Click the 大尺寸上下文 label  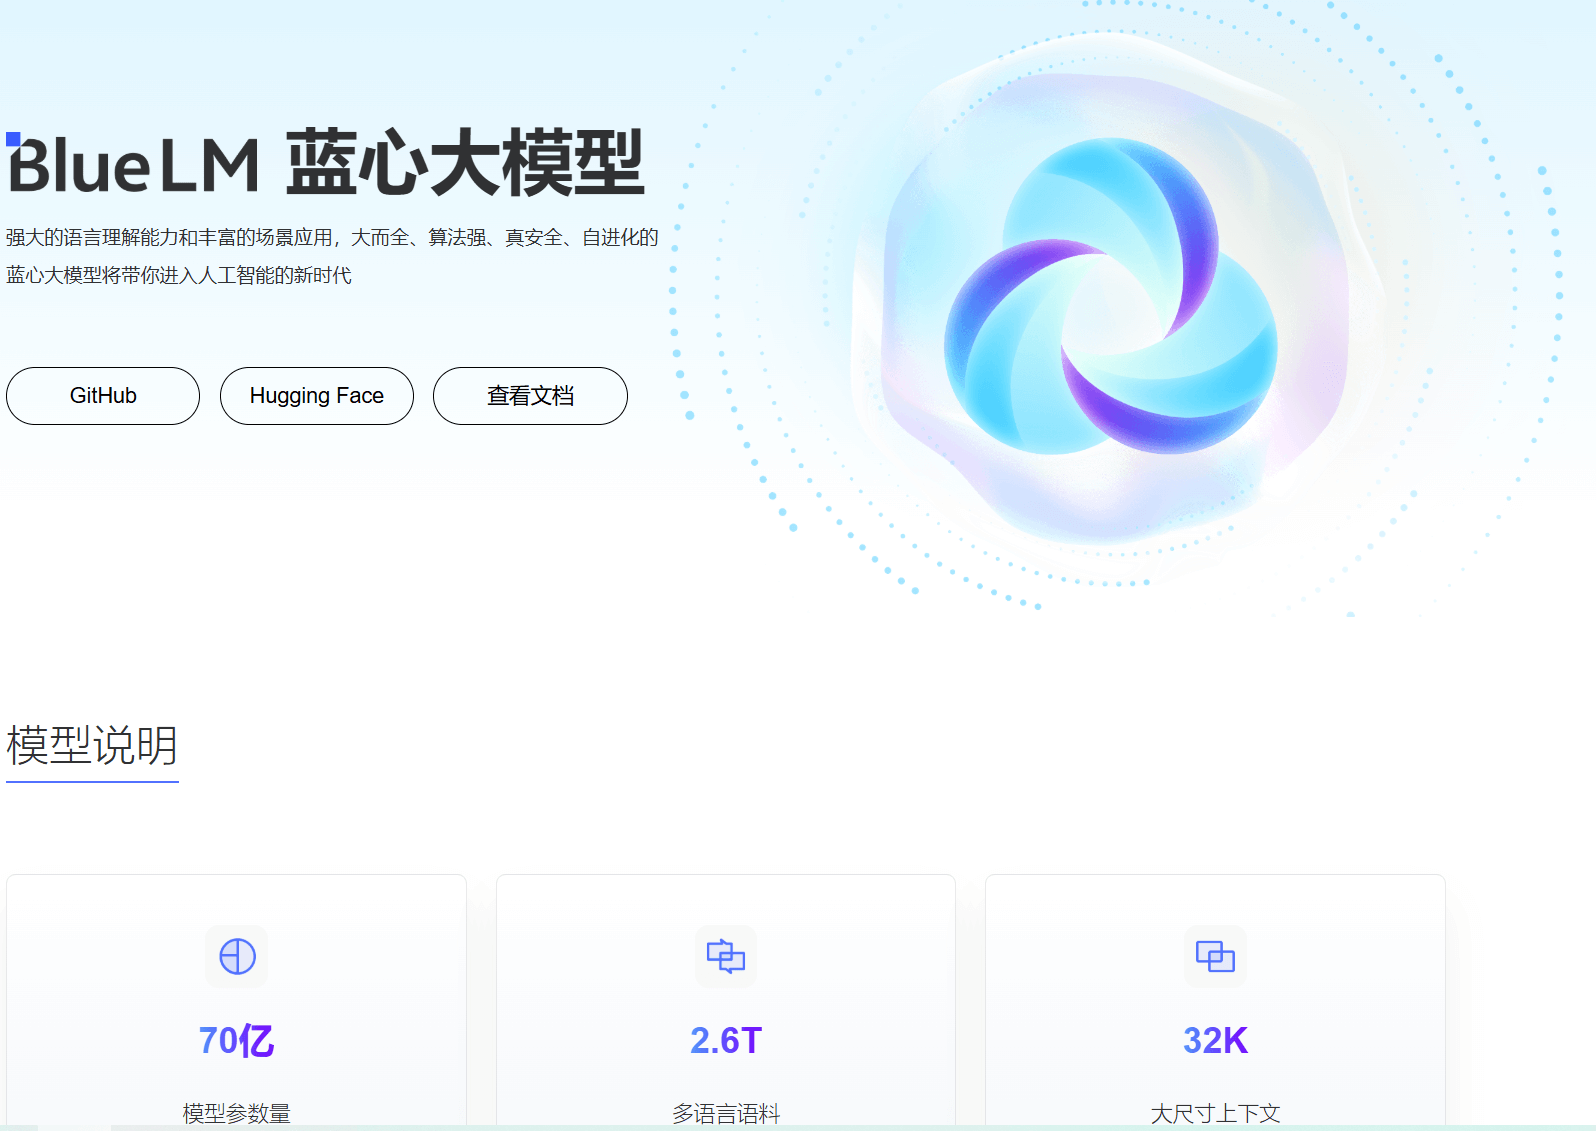(1215, 1113)
